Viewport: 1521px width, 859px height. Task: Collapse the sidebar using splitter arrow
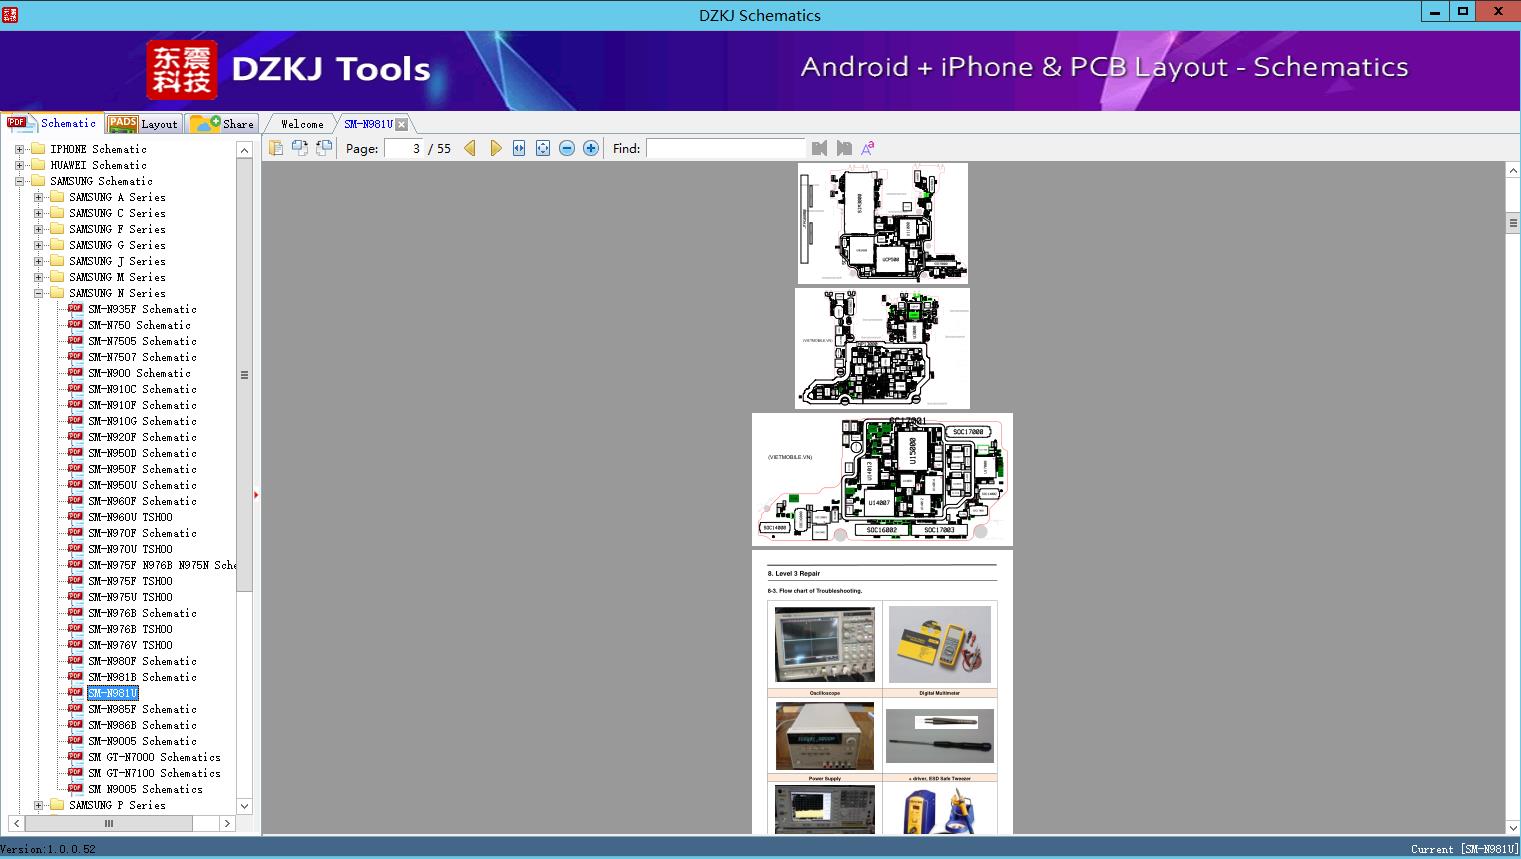(256, 494)
